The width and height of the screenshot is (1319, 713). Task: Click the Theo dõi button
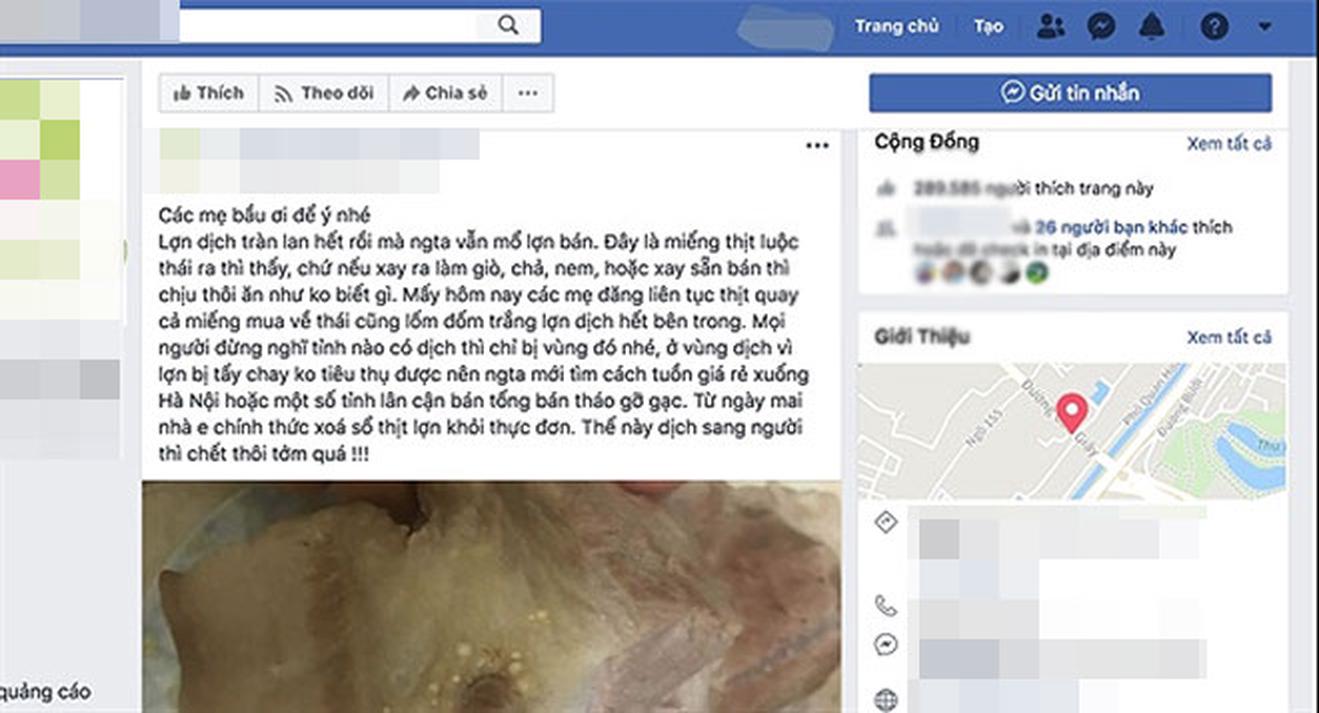tap(324, 93)
